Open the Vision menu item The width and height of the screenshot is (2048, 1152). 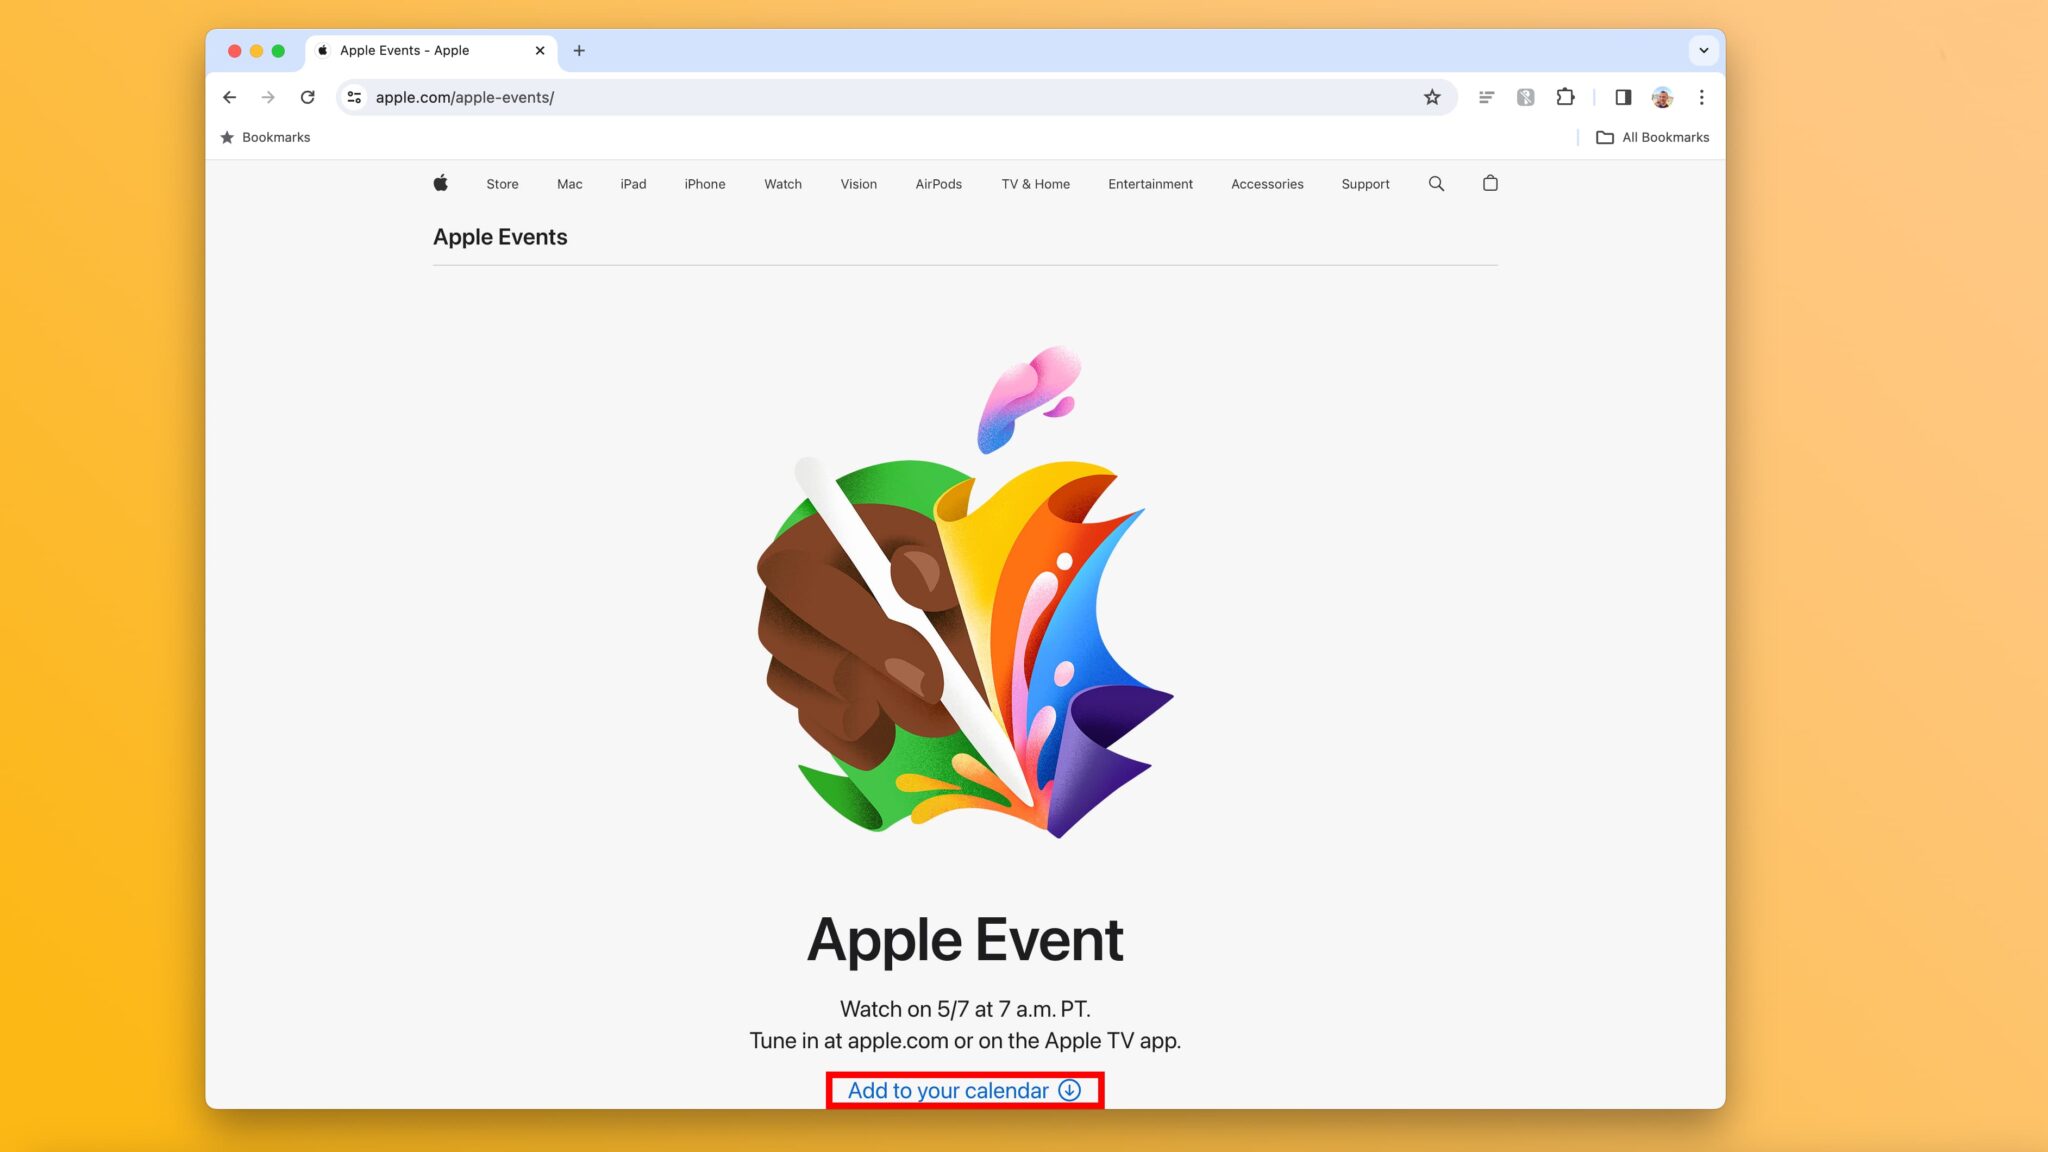point(858,184)
